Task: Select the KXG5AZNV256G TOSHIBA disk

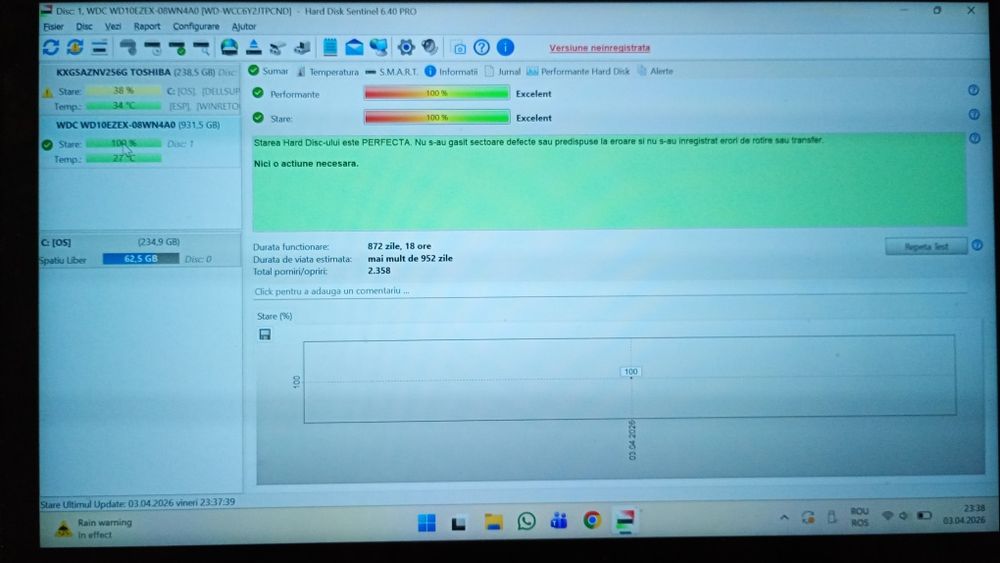Action: click(x=140, y=89)
